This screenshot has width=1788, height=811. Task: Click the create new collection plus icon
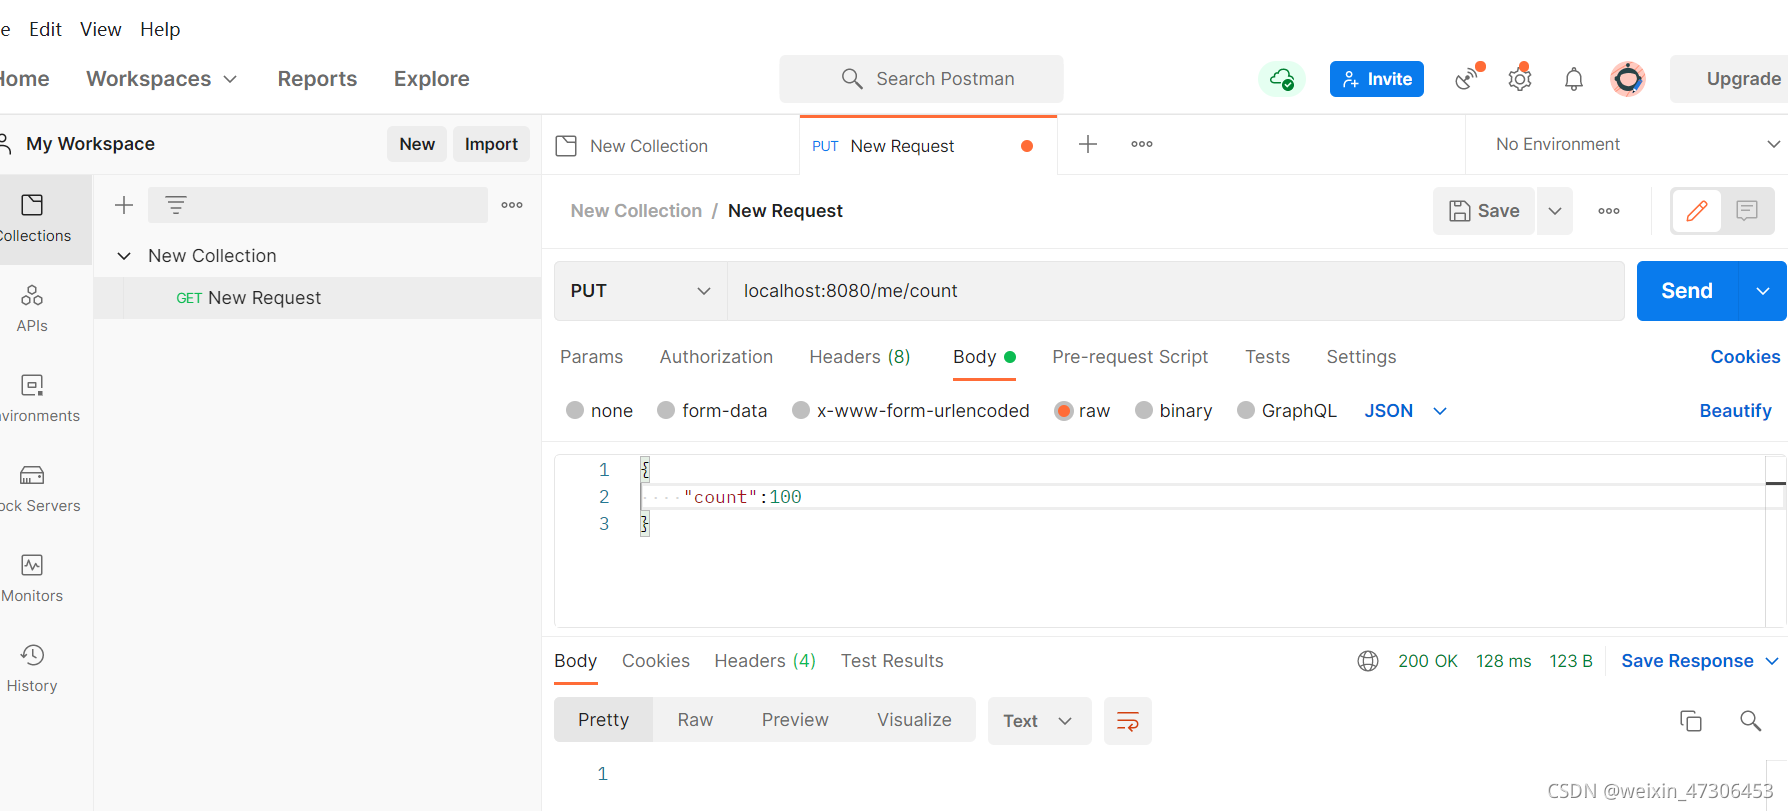[124, 205]
